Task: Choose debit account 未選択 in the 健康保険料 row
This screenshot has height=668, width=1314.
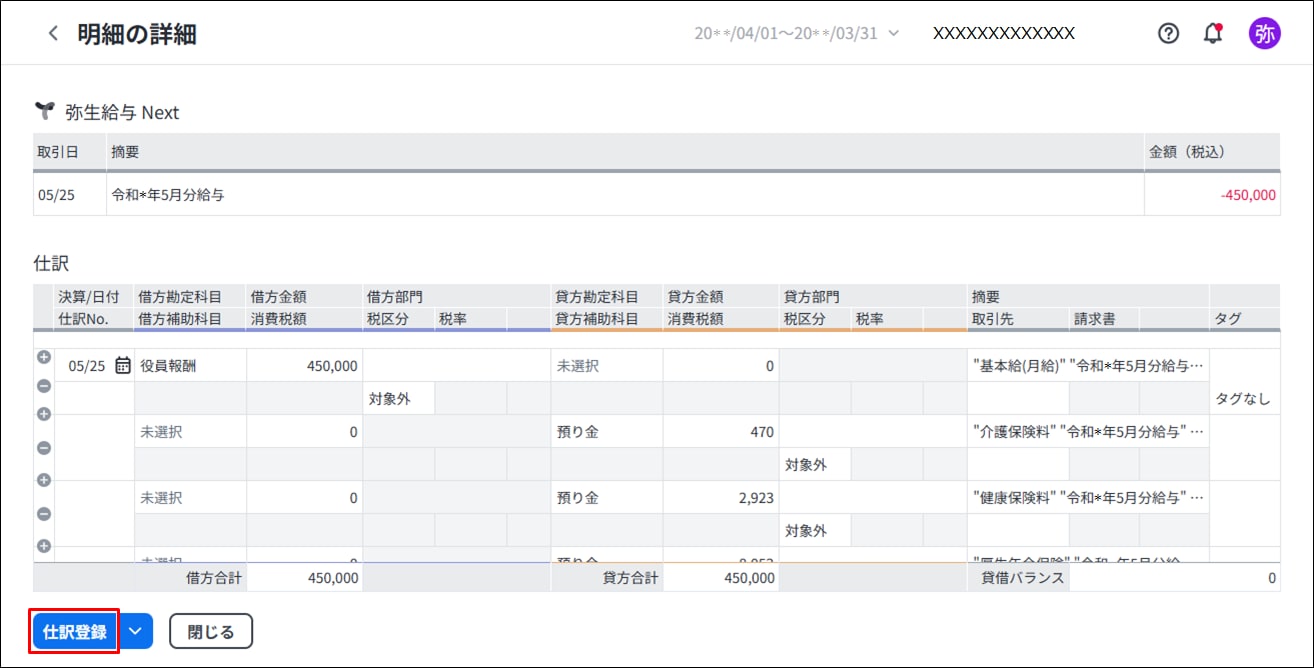Action: tap(190, 498)
